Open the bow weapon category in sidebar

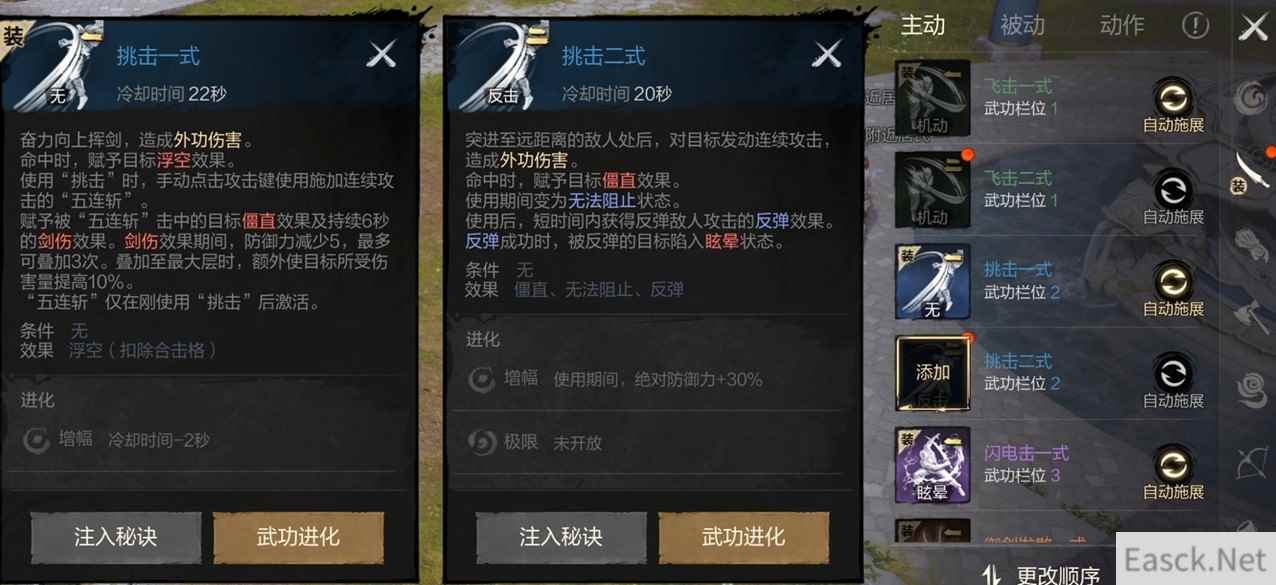[x=1250, y=462]
